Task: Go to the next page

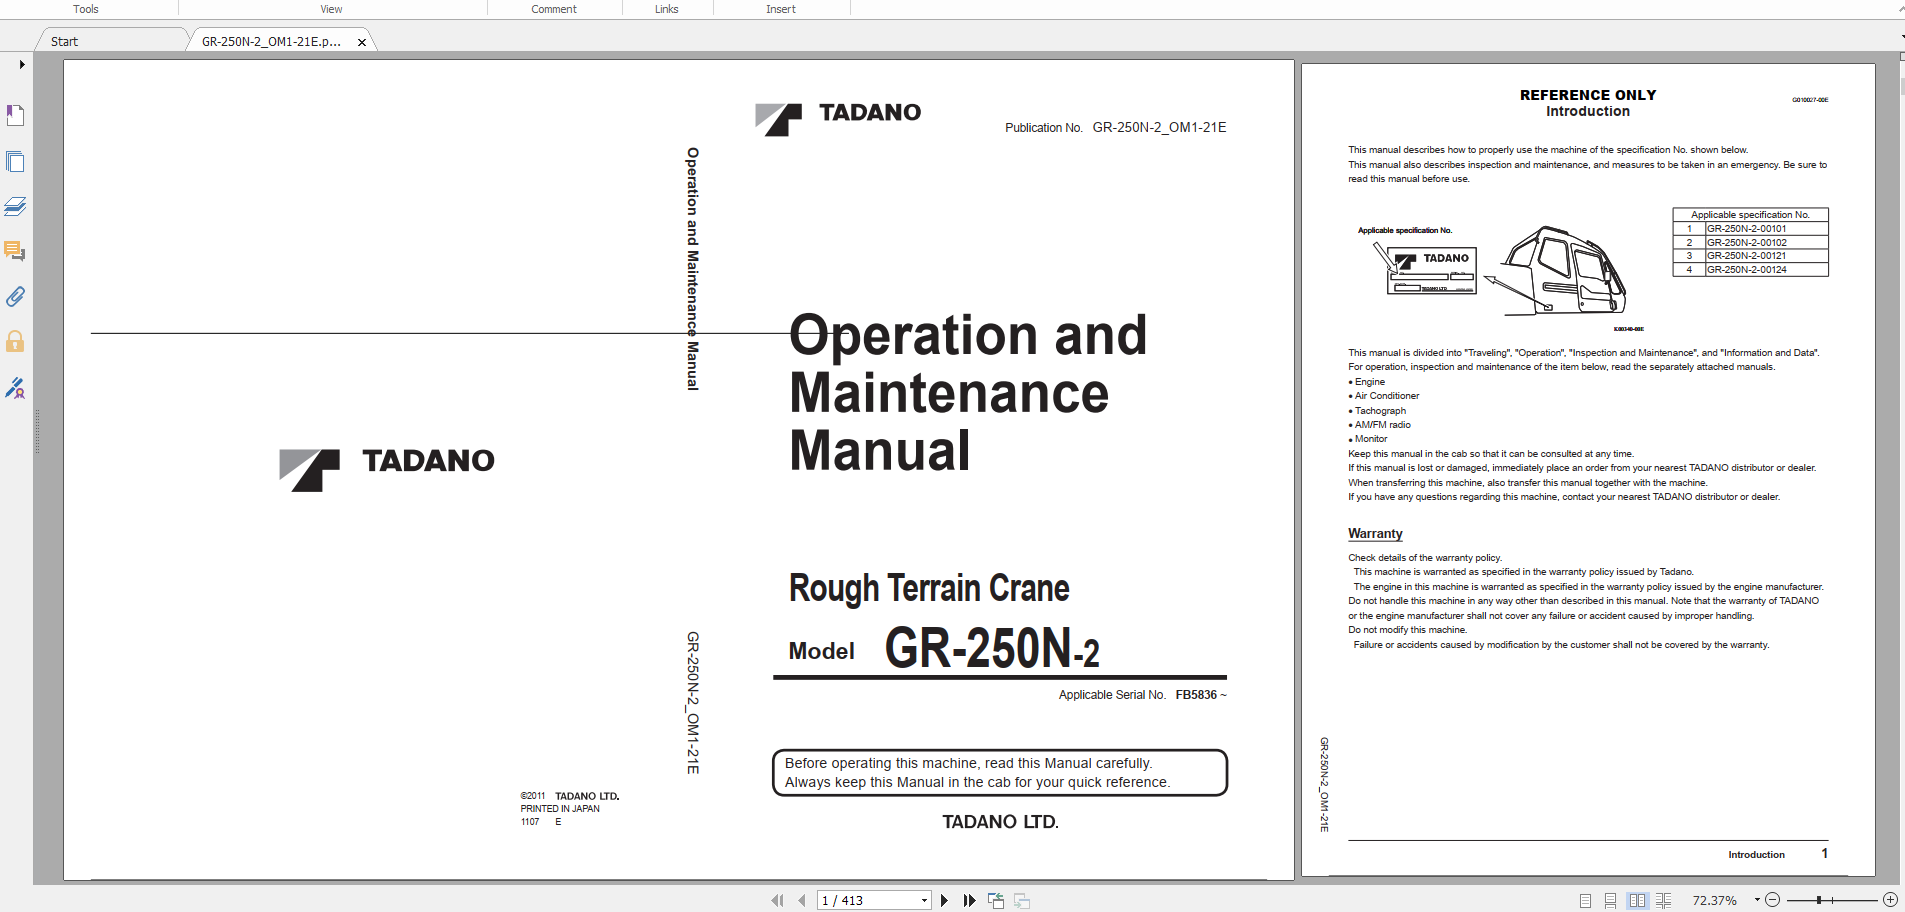Action: 944,901
